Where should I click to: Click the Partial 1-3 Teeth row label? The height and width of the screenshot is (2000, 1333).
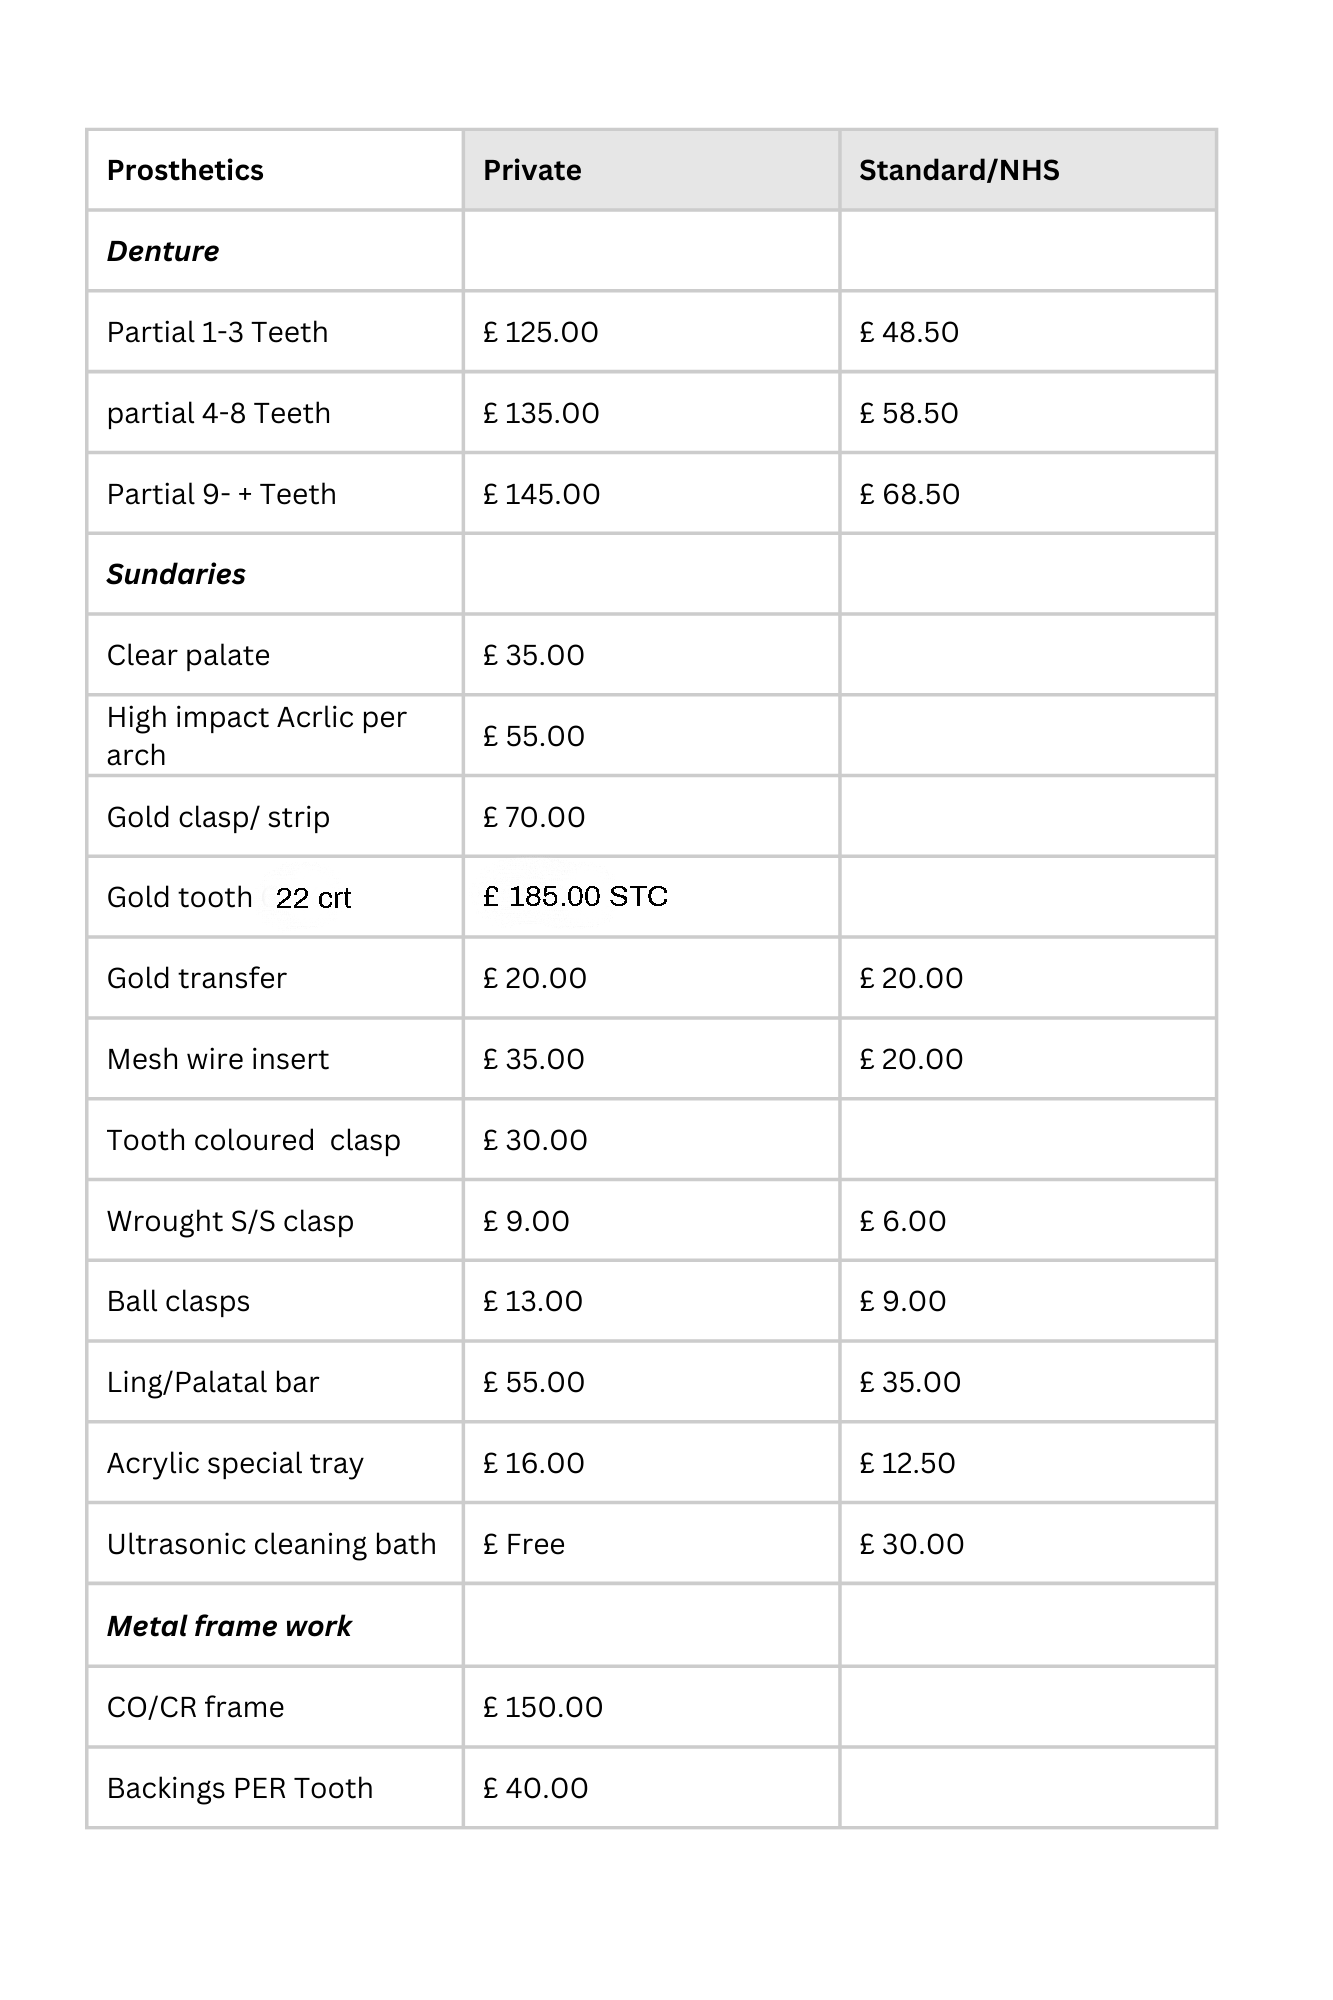coord(217,332)
